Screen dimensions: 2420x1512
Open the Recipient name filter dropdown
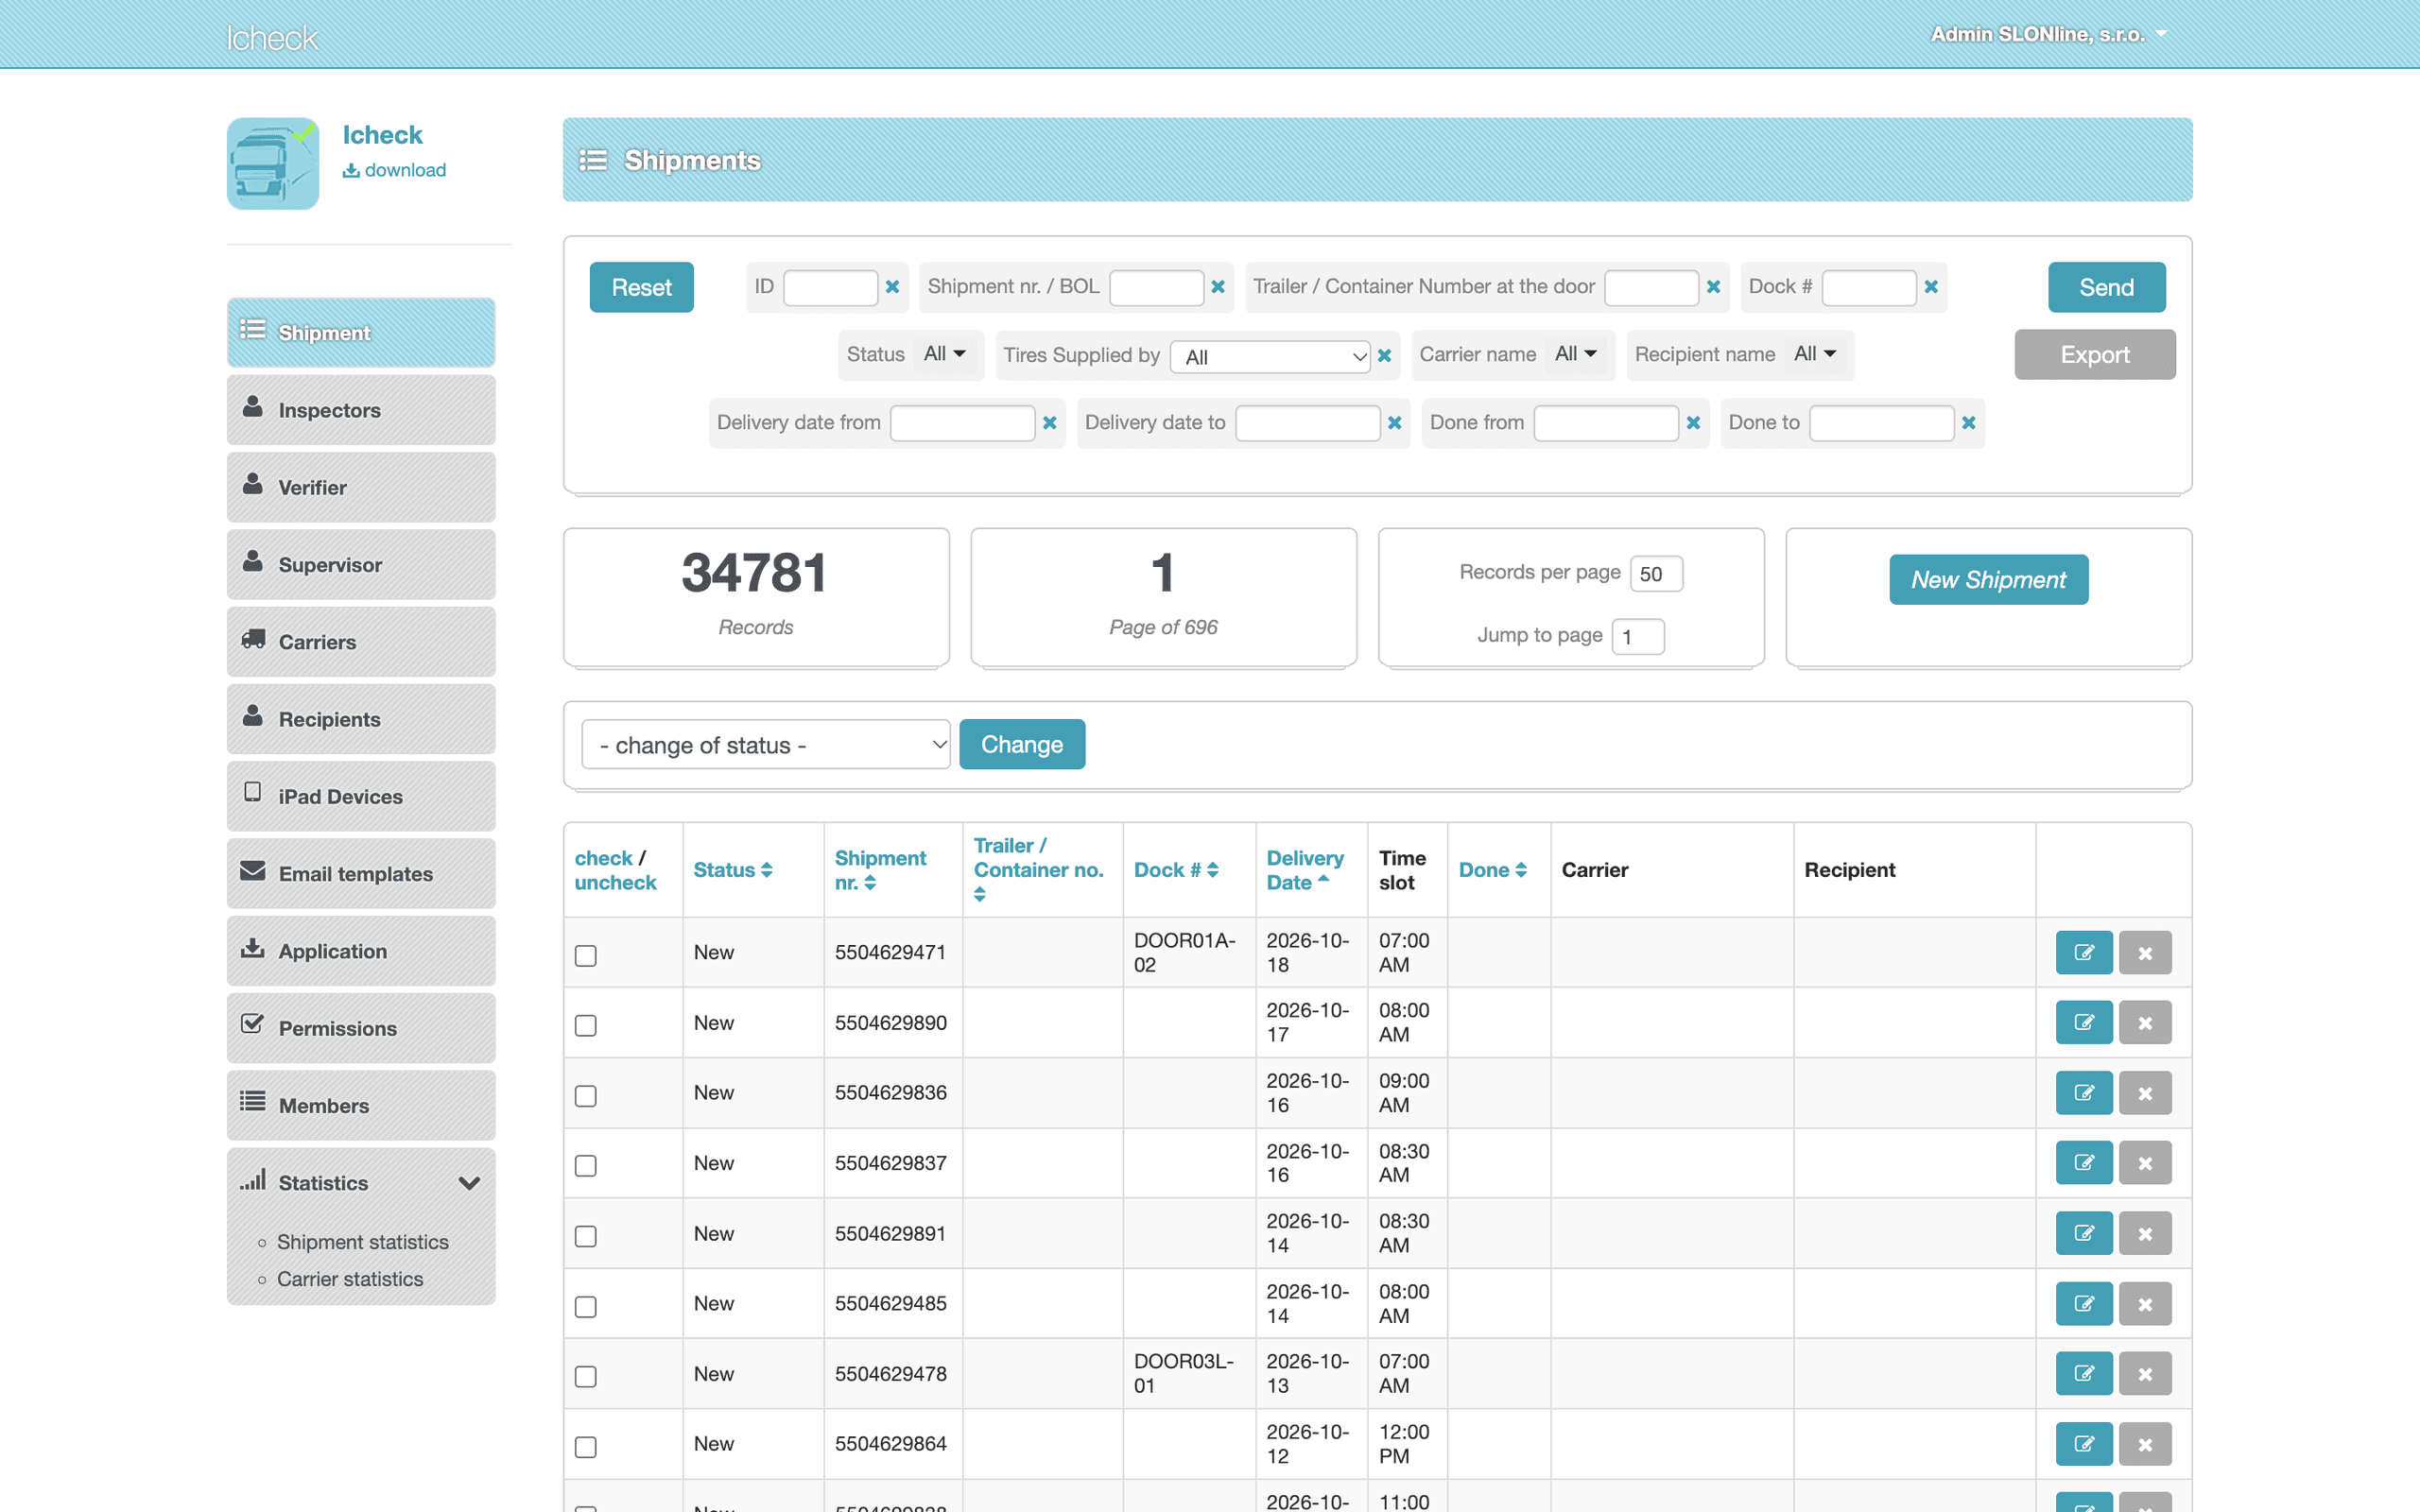pos(1814,354)
